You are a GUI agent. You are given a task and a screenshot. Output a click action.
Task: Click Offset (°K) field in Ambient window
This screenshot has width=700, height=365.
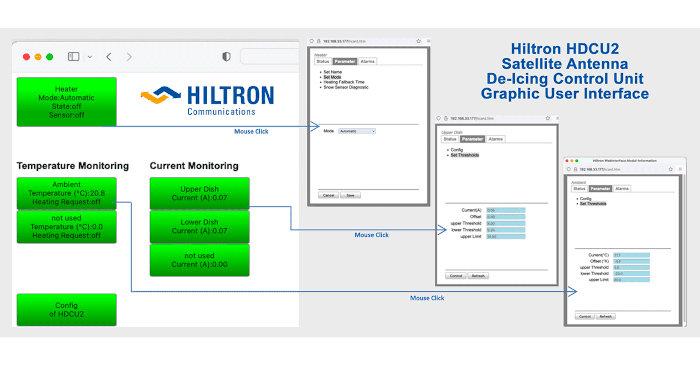coord(631,261)
